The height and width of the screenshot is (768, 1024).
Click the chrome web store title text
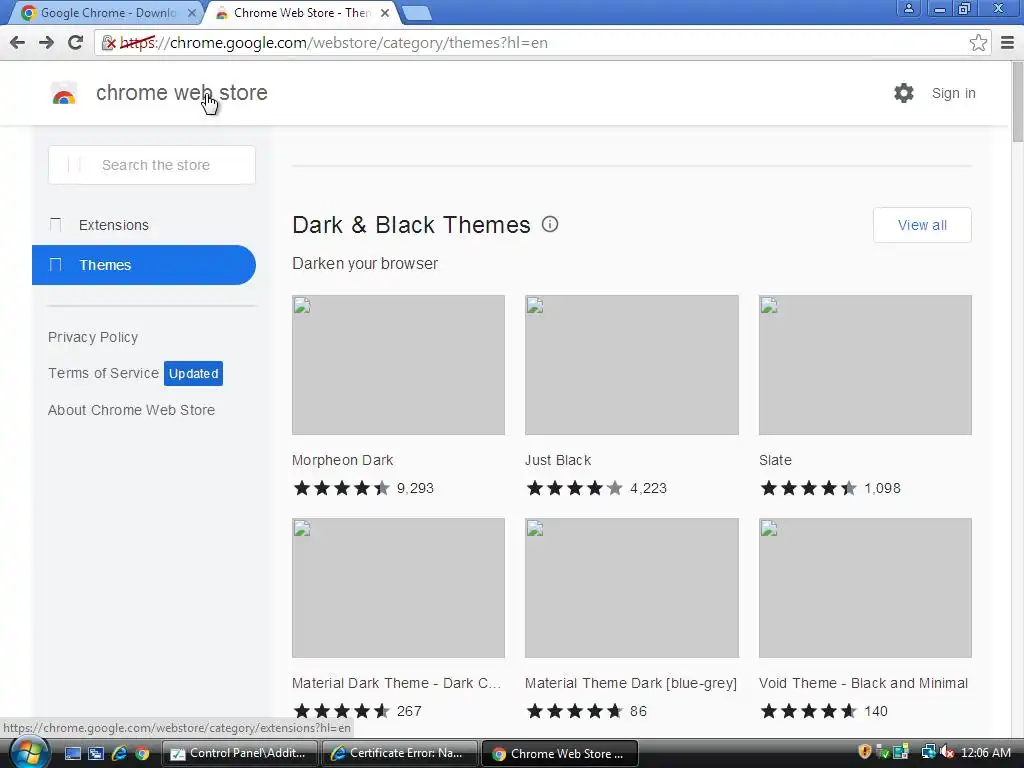click(x=182, y=93)
